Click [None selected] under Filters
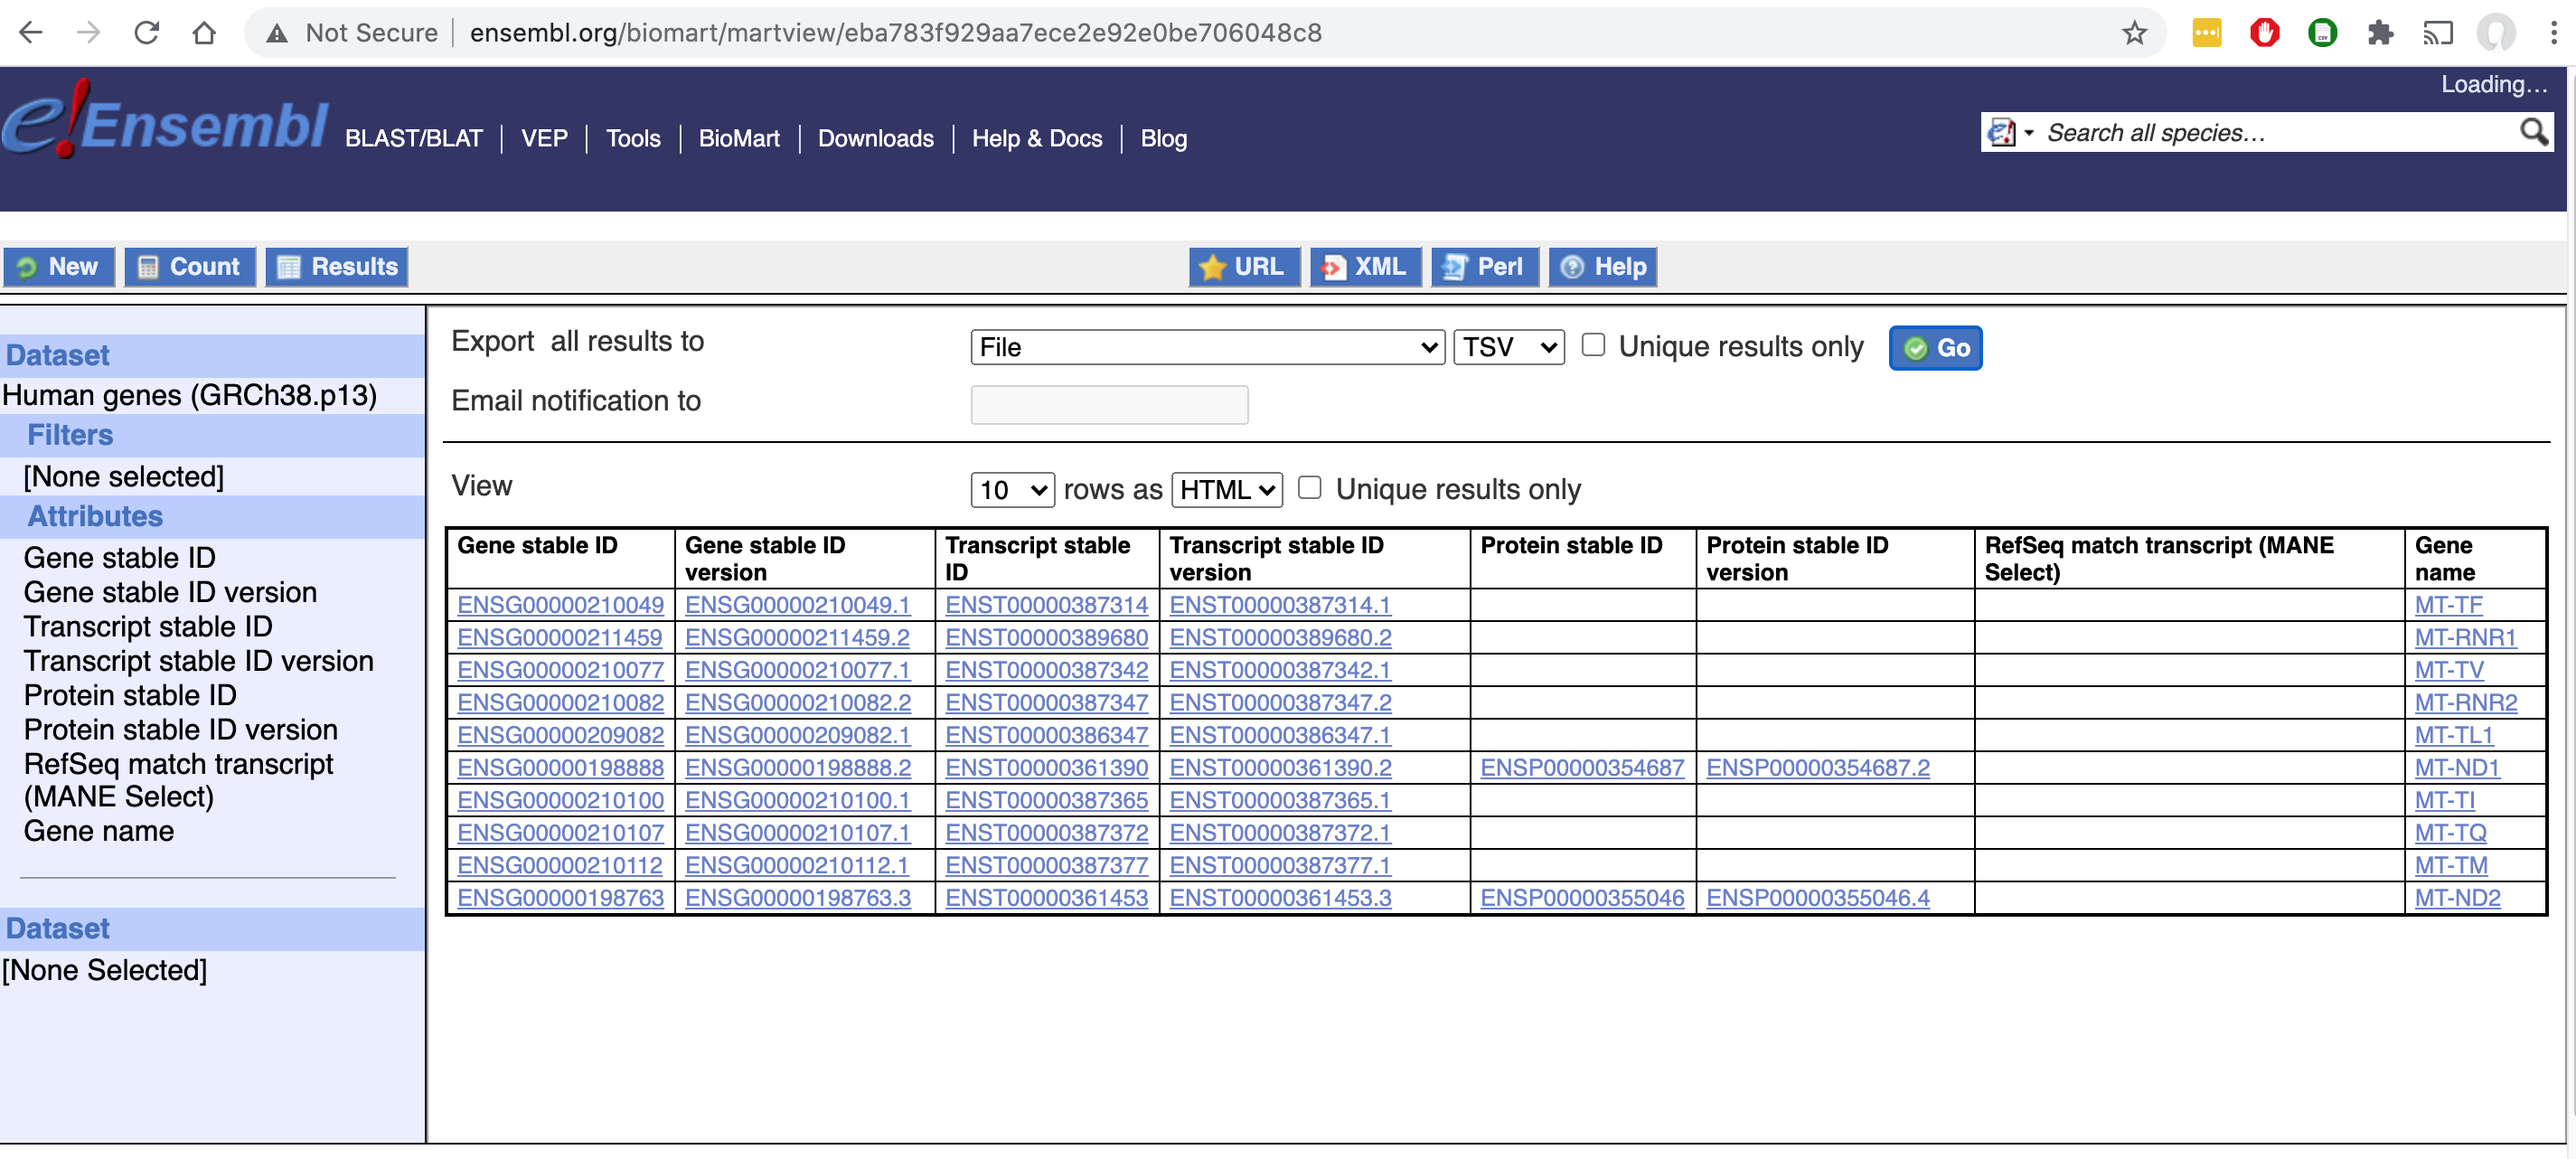 [124, 476]
